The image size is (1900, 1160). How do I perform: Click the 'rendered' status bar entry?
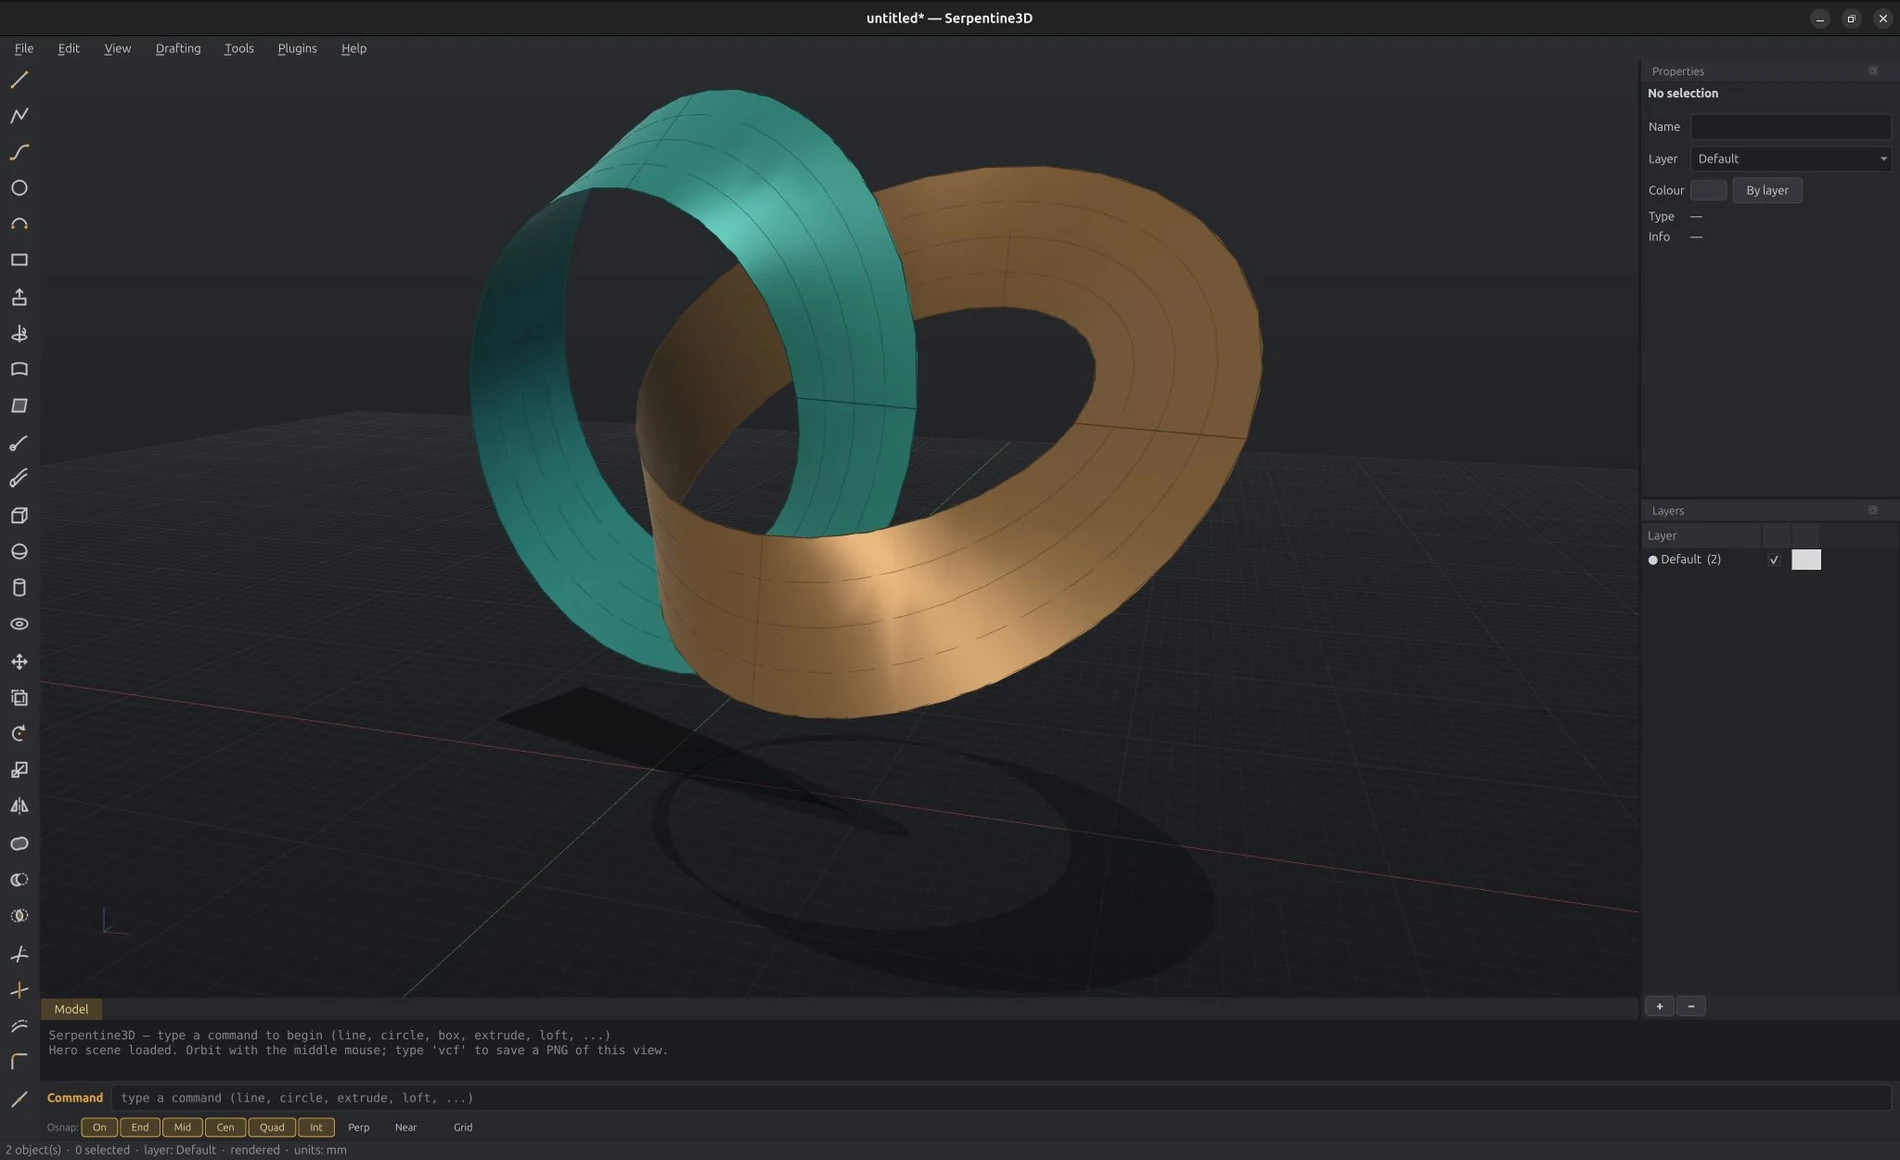coord(255,1150)
